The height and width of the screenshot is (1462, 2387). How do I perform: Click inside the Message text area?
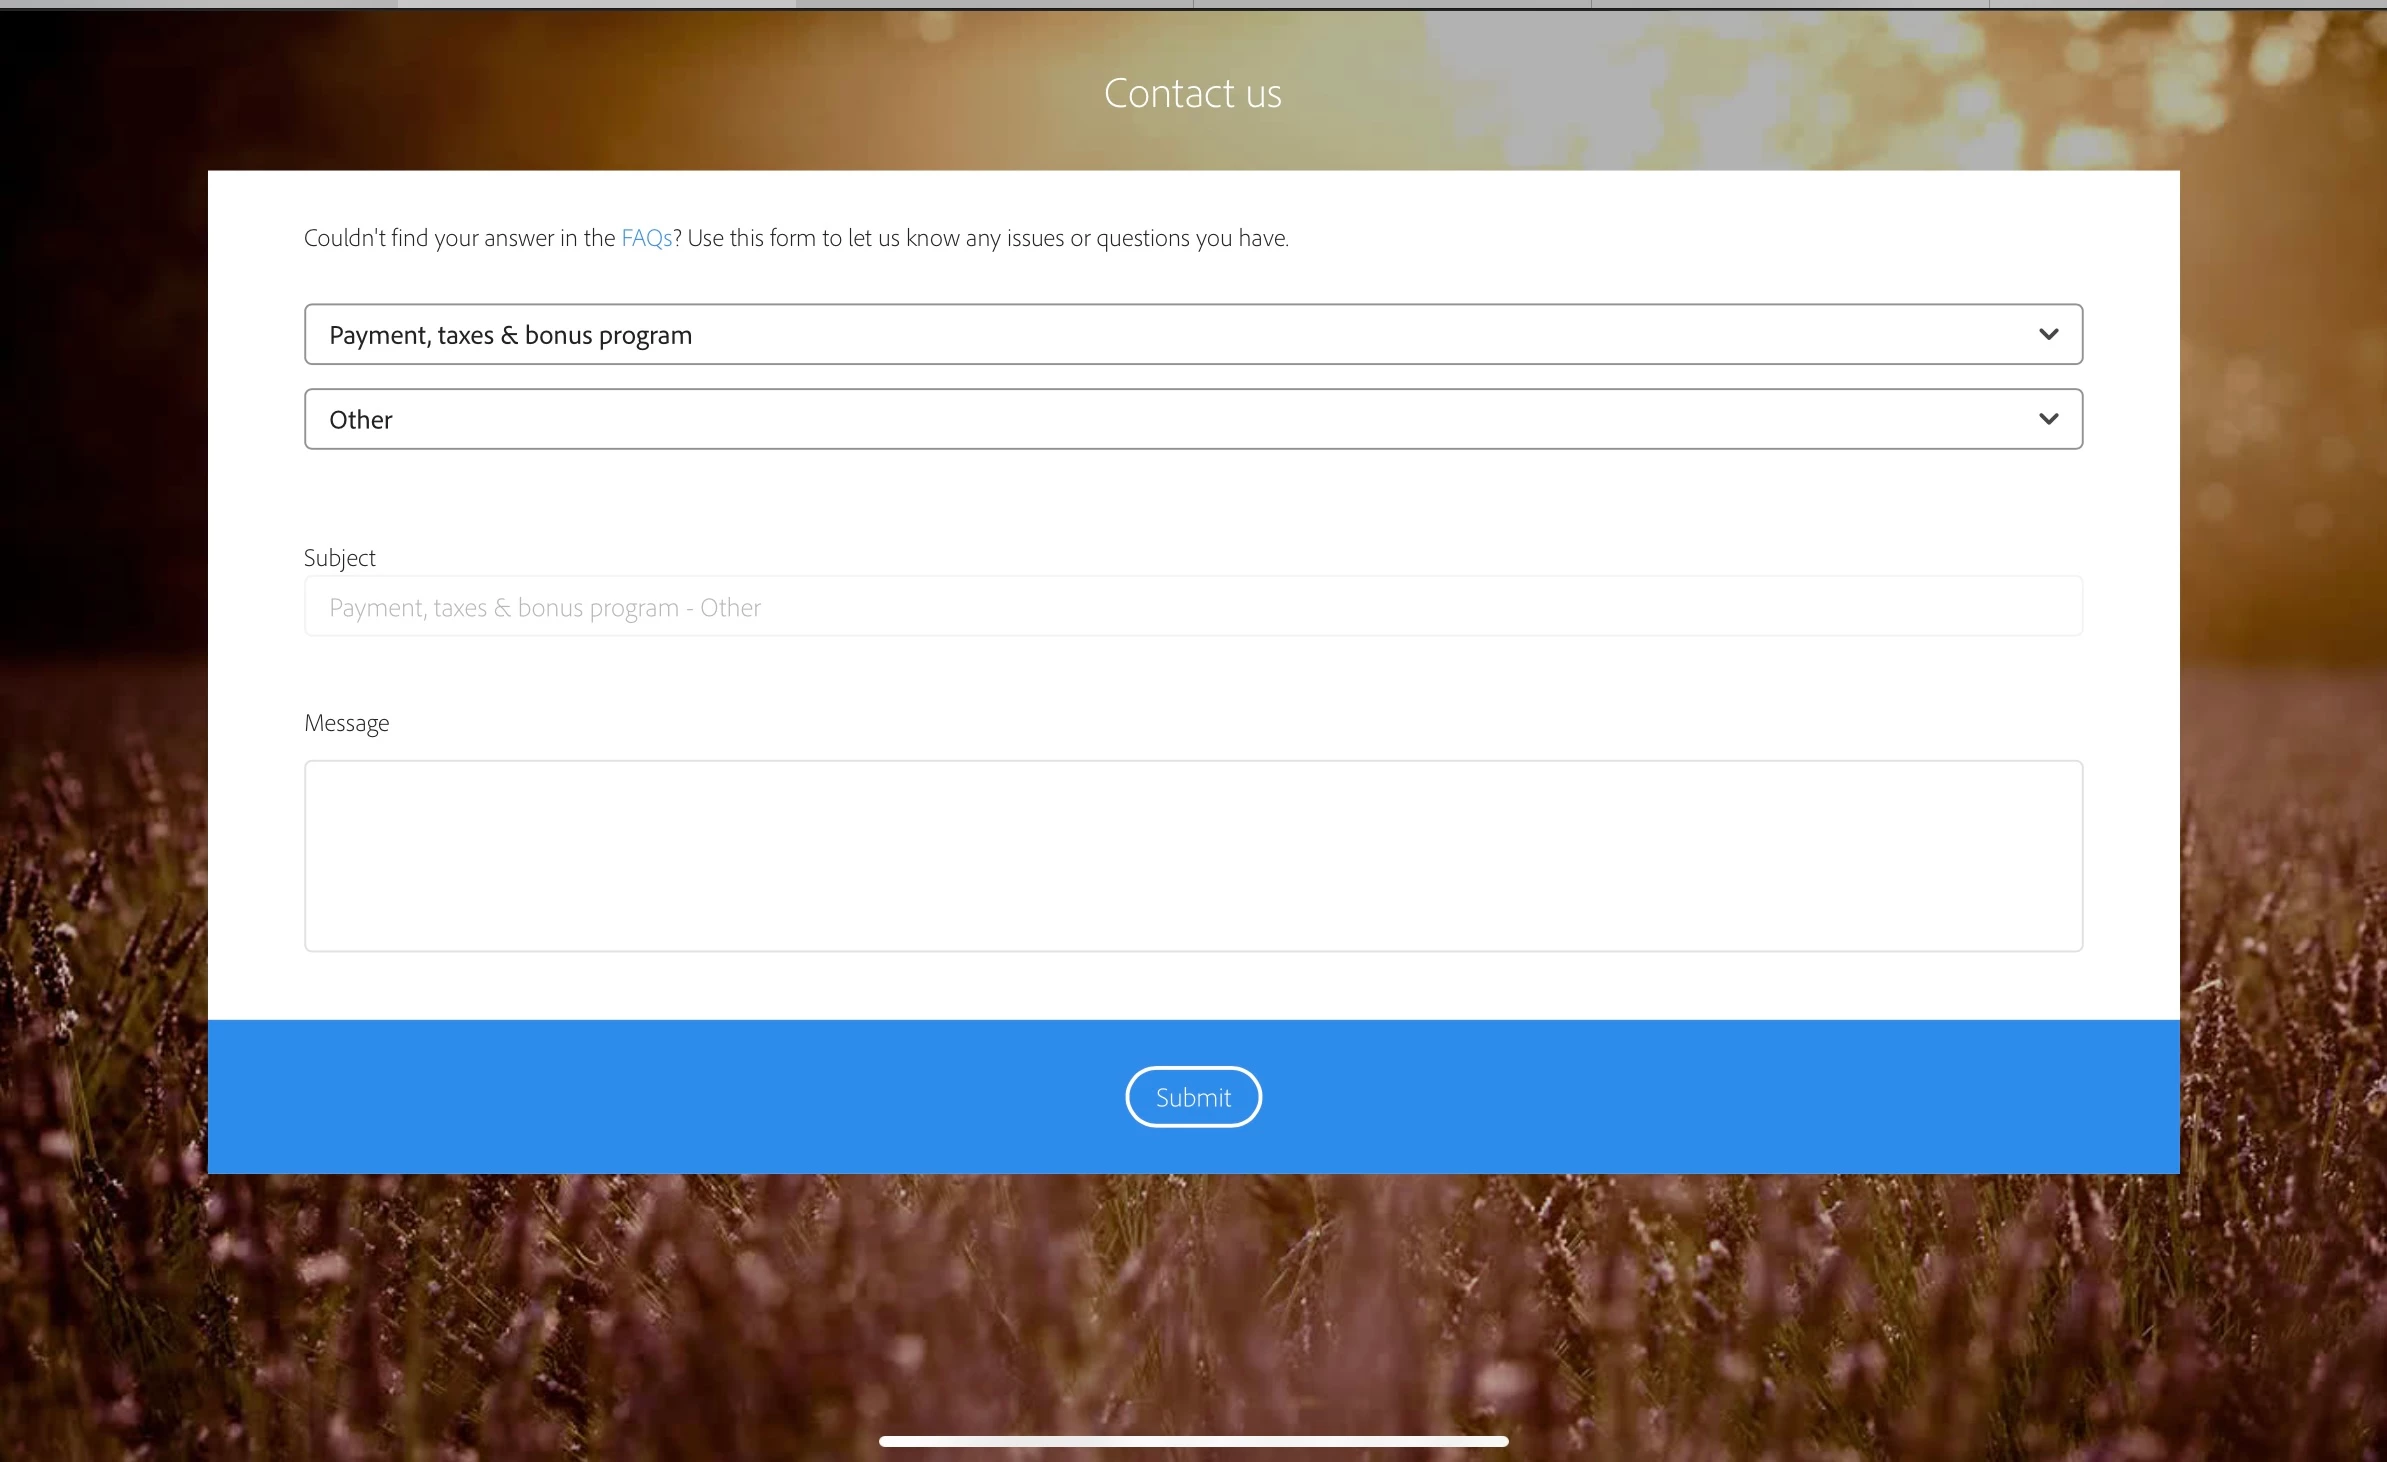pyautogui.click(x=1193, y=855)
